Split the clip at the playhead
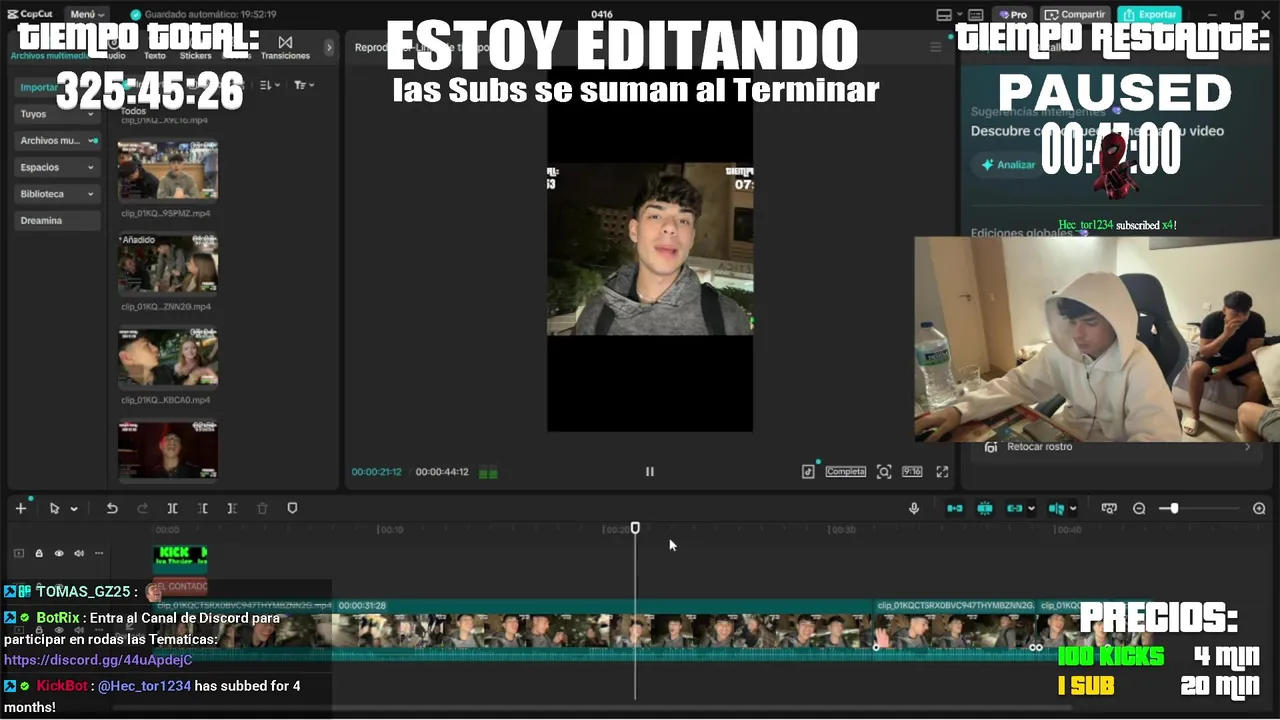Viewport: 1280px width, 720px height. (x=172, y=508)
